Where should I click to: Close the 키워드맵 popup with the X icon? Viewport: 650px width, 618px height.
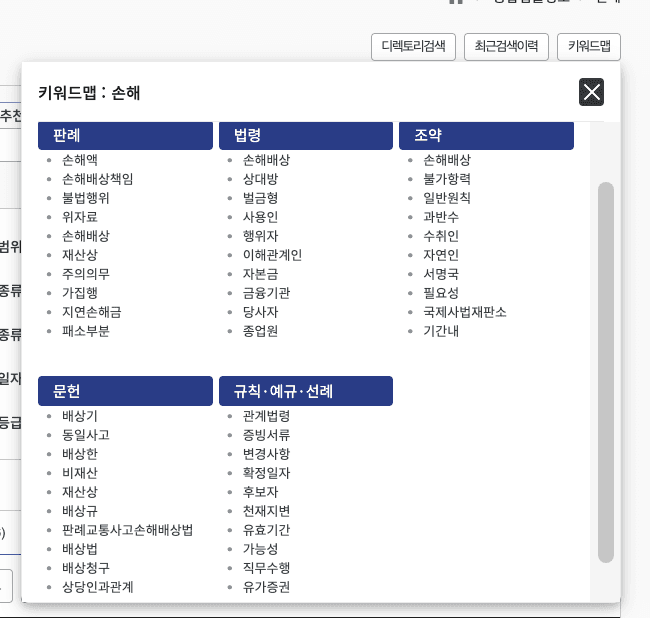tap(591, 92)
